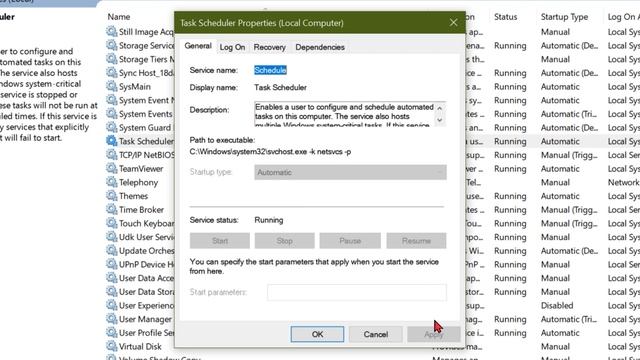Click the description scroll up arrow
Viewport: 640px width, 360px height.
coord(440,108)
